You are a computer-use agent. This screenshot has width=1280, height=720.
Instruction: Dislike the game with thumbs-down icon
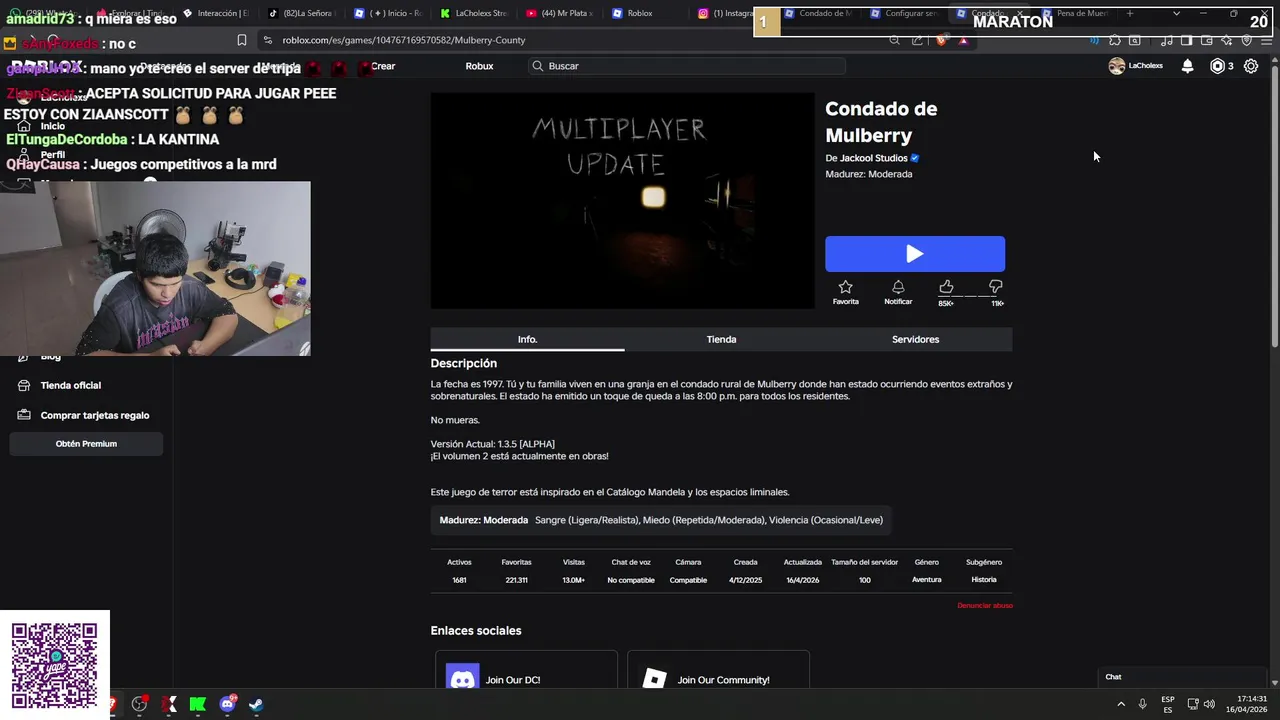(996, 287)
